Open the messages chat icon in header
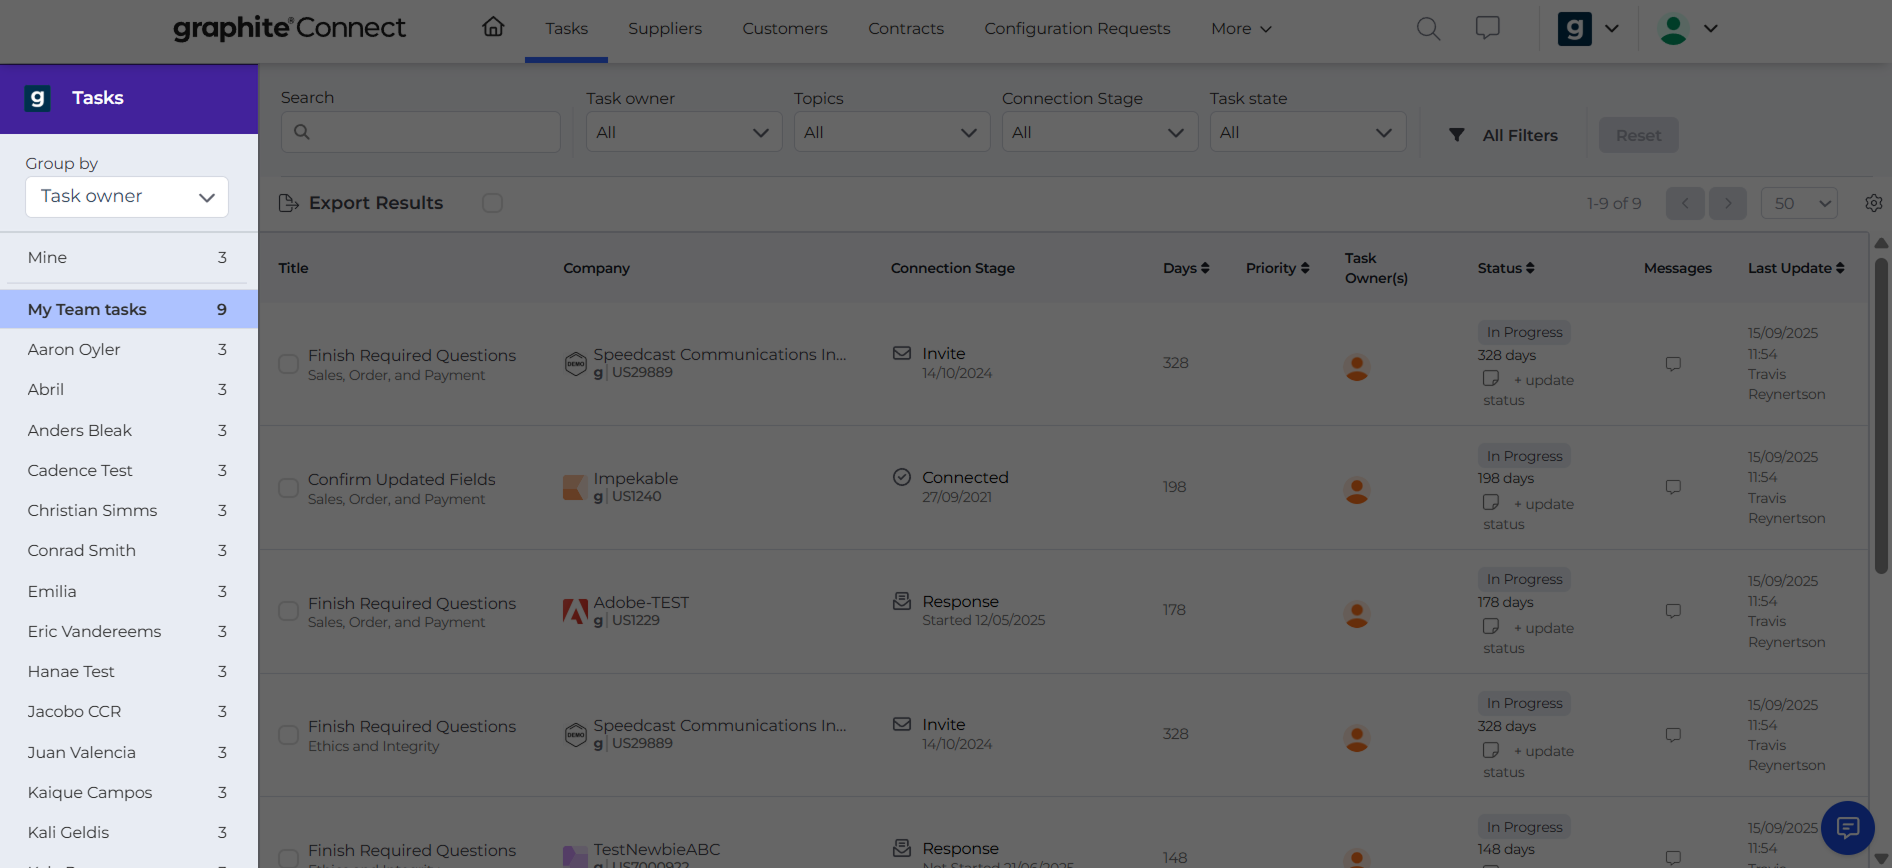 tap(1488, 27)
